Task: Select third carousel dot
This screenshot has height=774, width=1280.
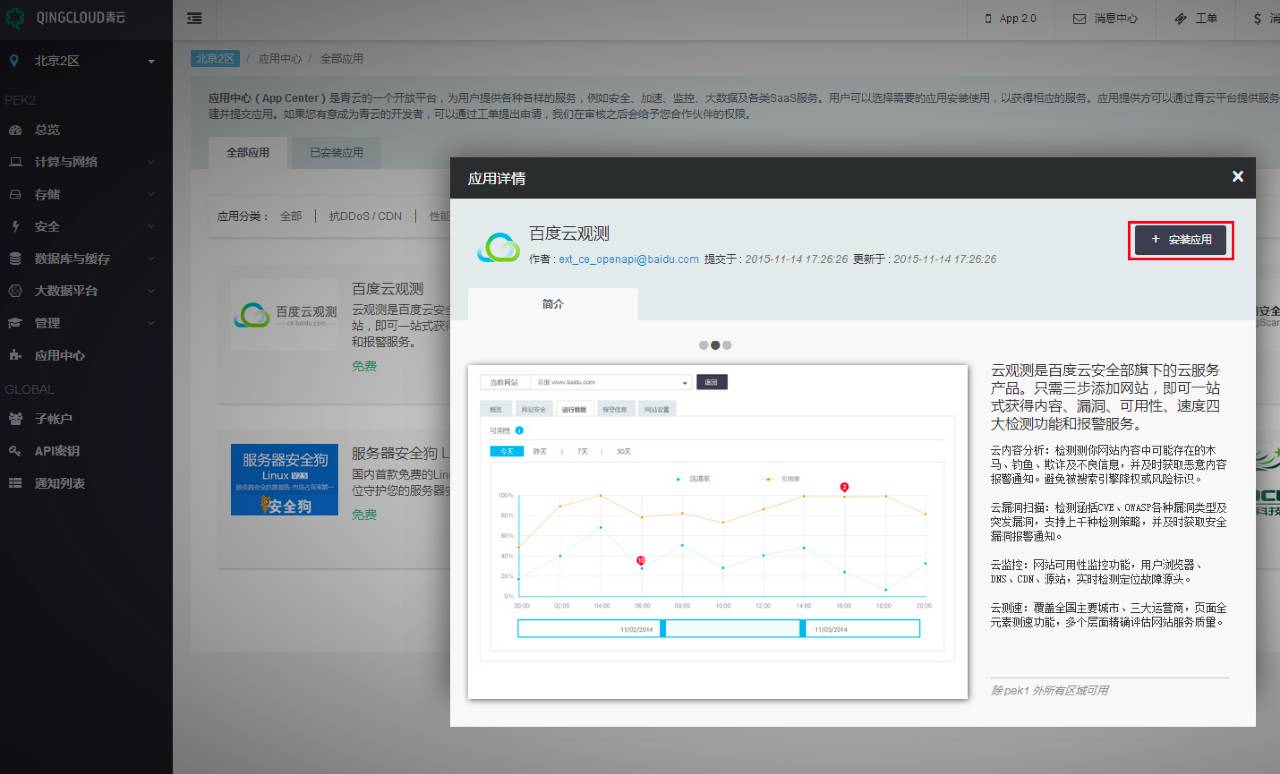Action: pyautogui.click(x=727, y=345)
